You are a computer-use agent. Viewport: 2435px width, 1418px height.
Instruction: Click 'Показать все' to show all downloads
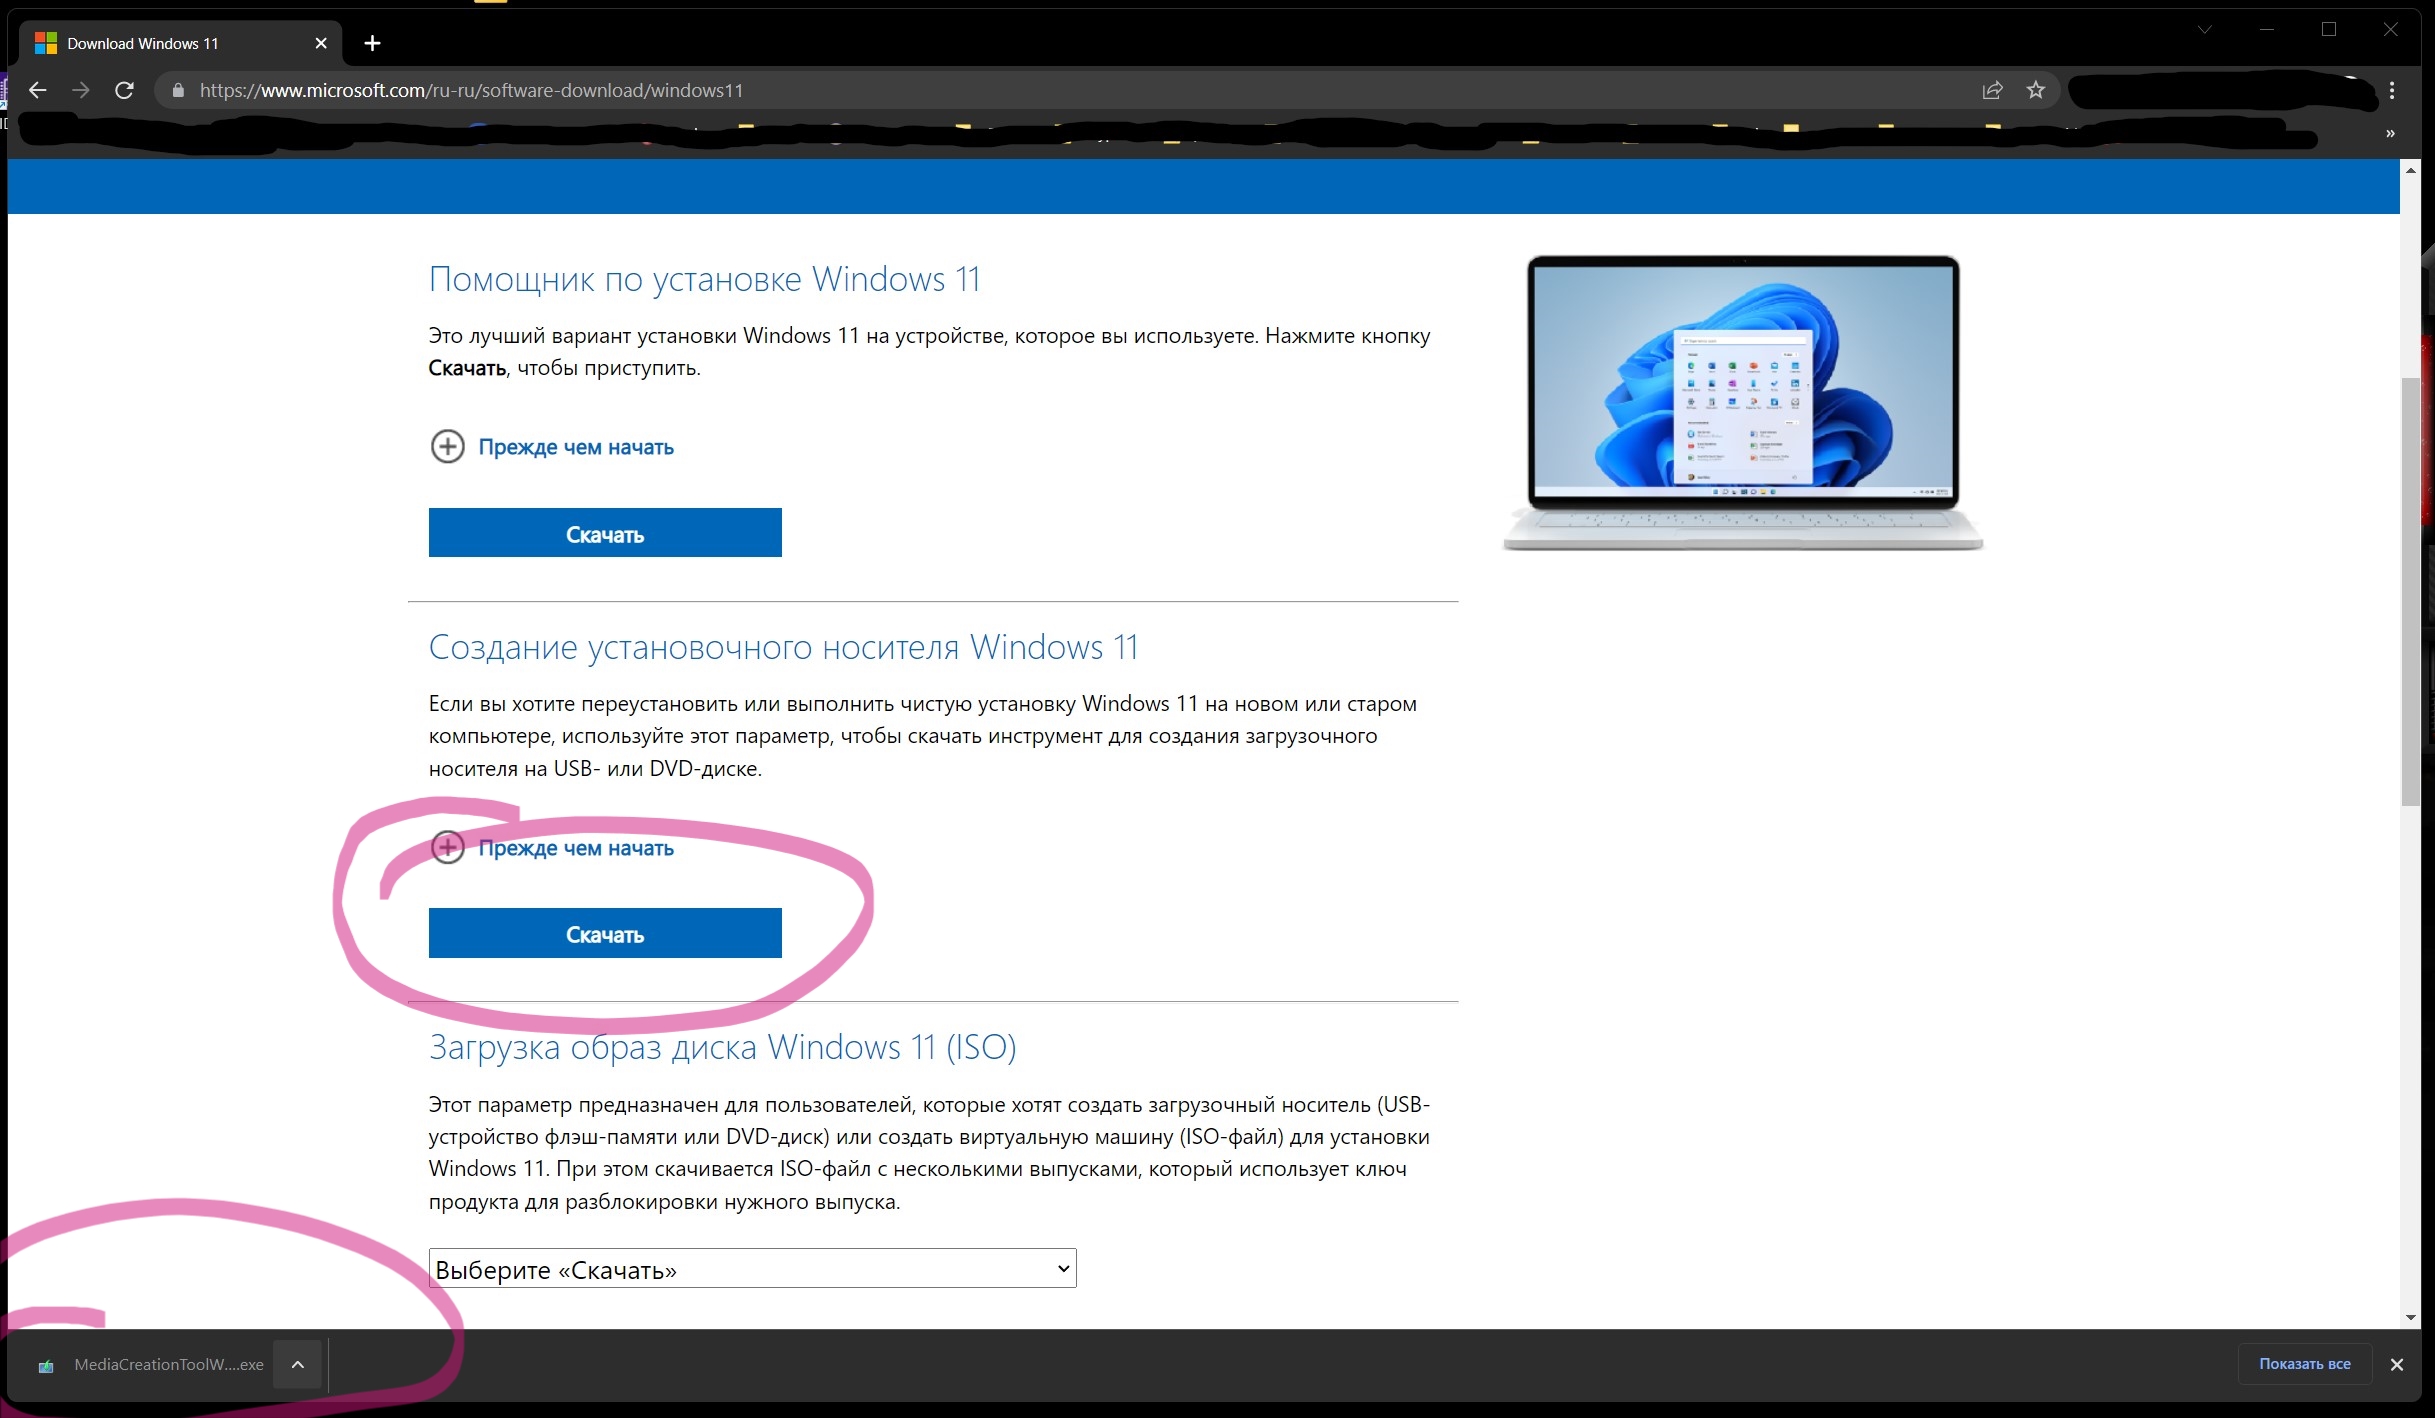coord(2304,1364)
